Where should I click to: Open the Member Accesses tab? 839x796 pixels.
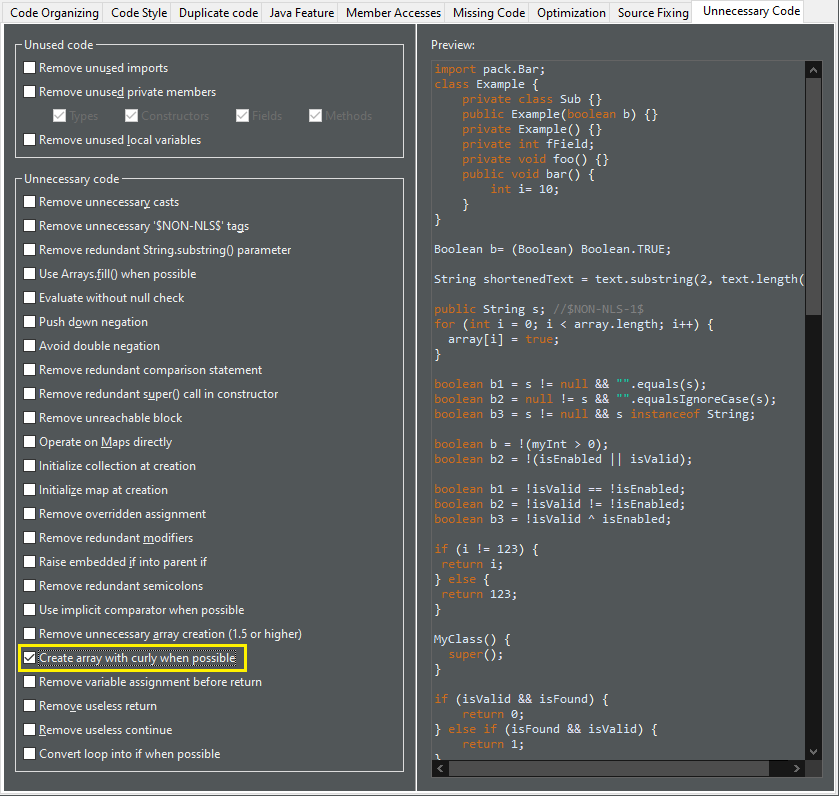pyautogui.click(x=393, y=13)
